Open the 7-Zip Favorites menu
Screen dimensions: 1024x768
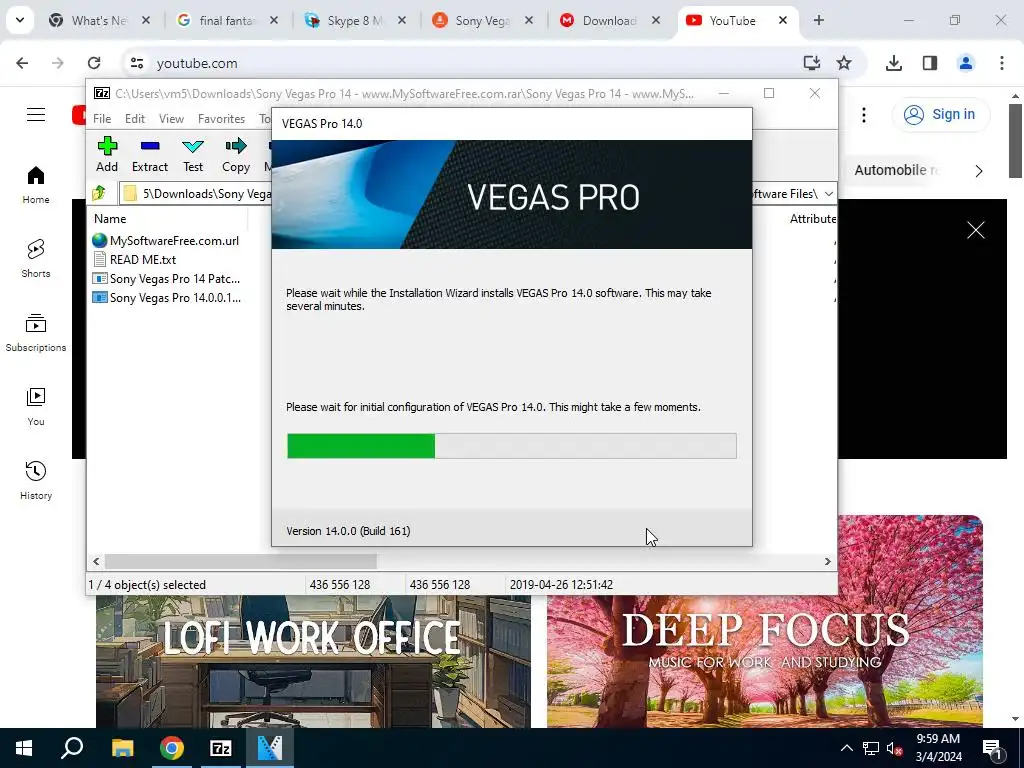coord(221,119)
